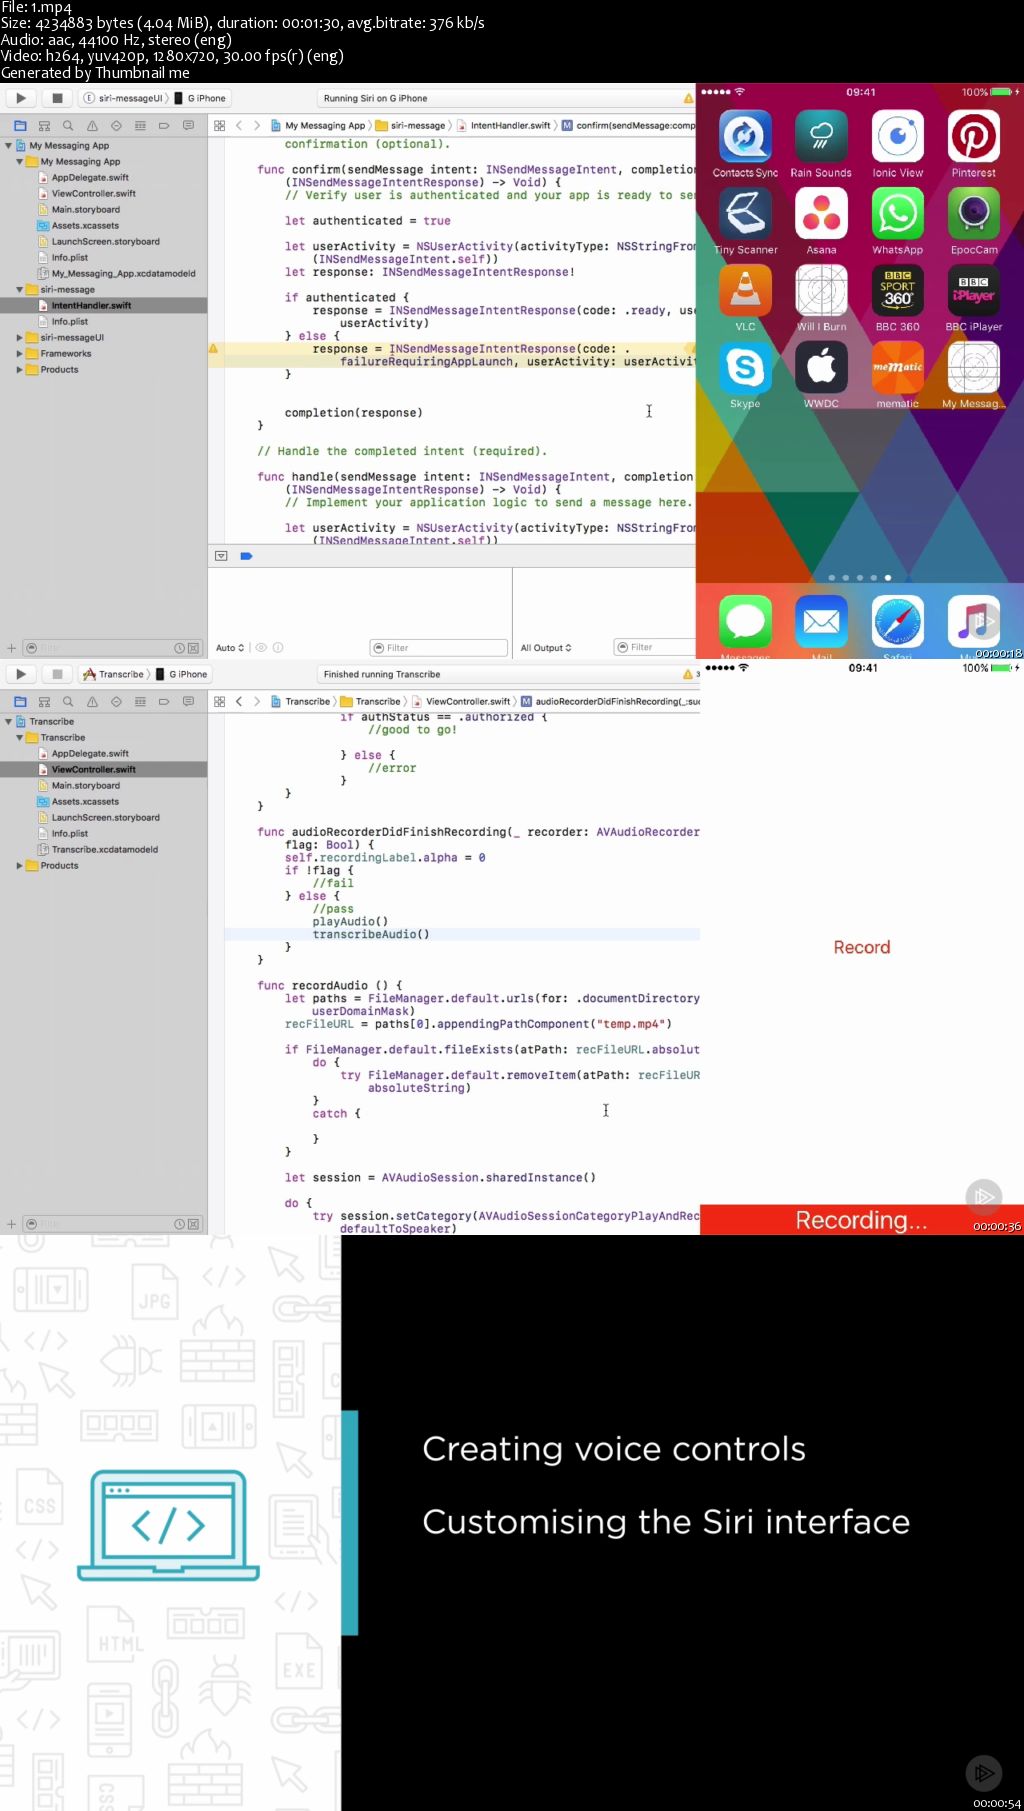Viewport: 1024px width, 1811px height.
Task: Open the VLC app
Action: 745,290
